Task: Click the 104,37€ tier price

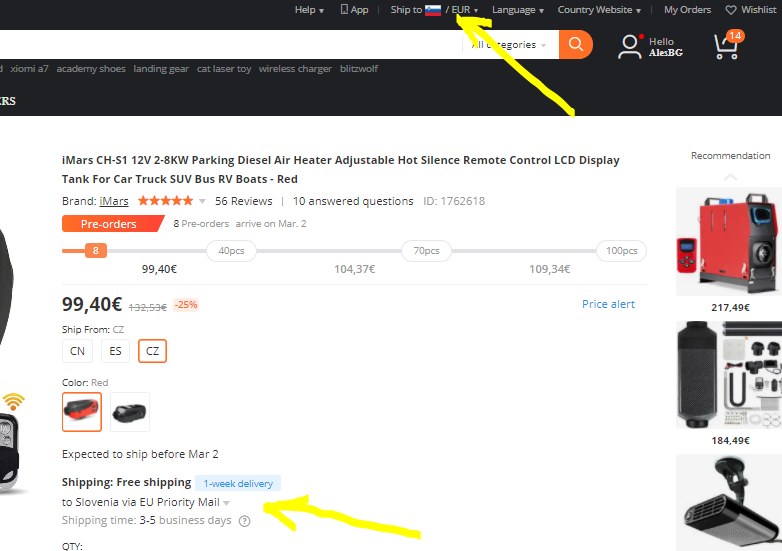Action: (x=354, y=269)
